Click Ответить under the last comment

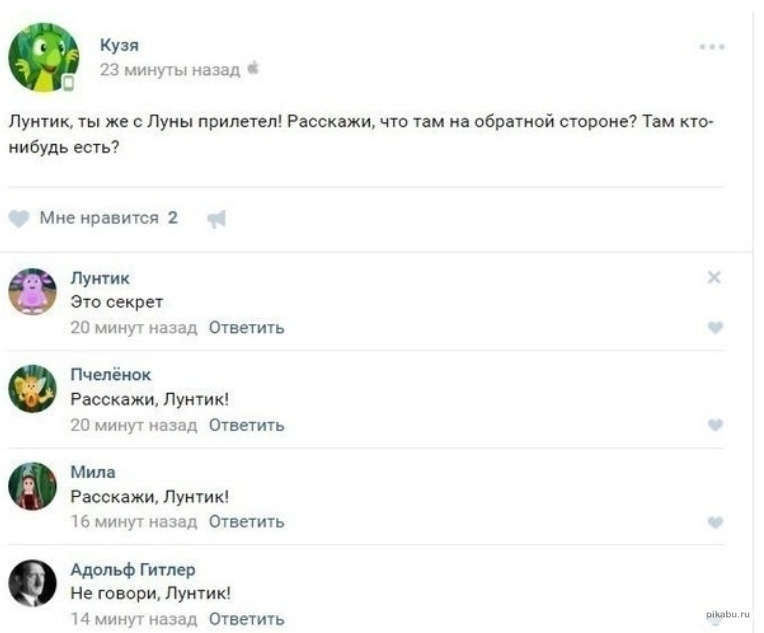point(246,619)
